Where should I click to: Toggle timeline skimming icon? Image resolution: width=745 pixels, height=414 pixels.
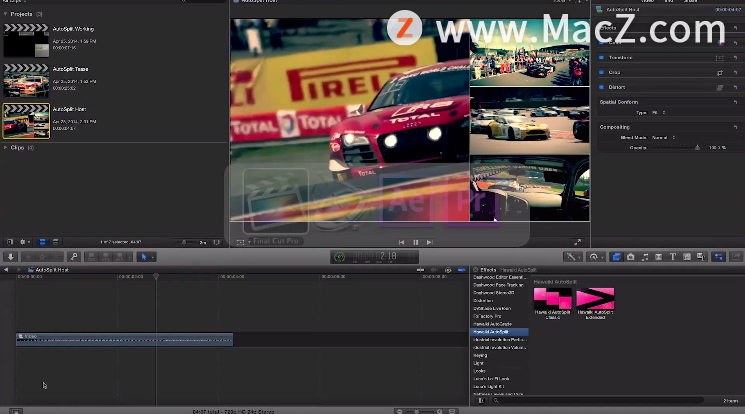[420, 270]
